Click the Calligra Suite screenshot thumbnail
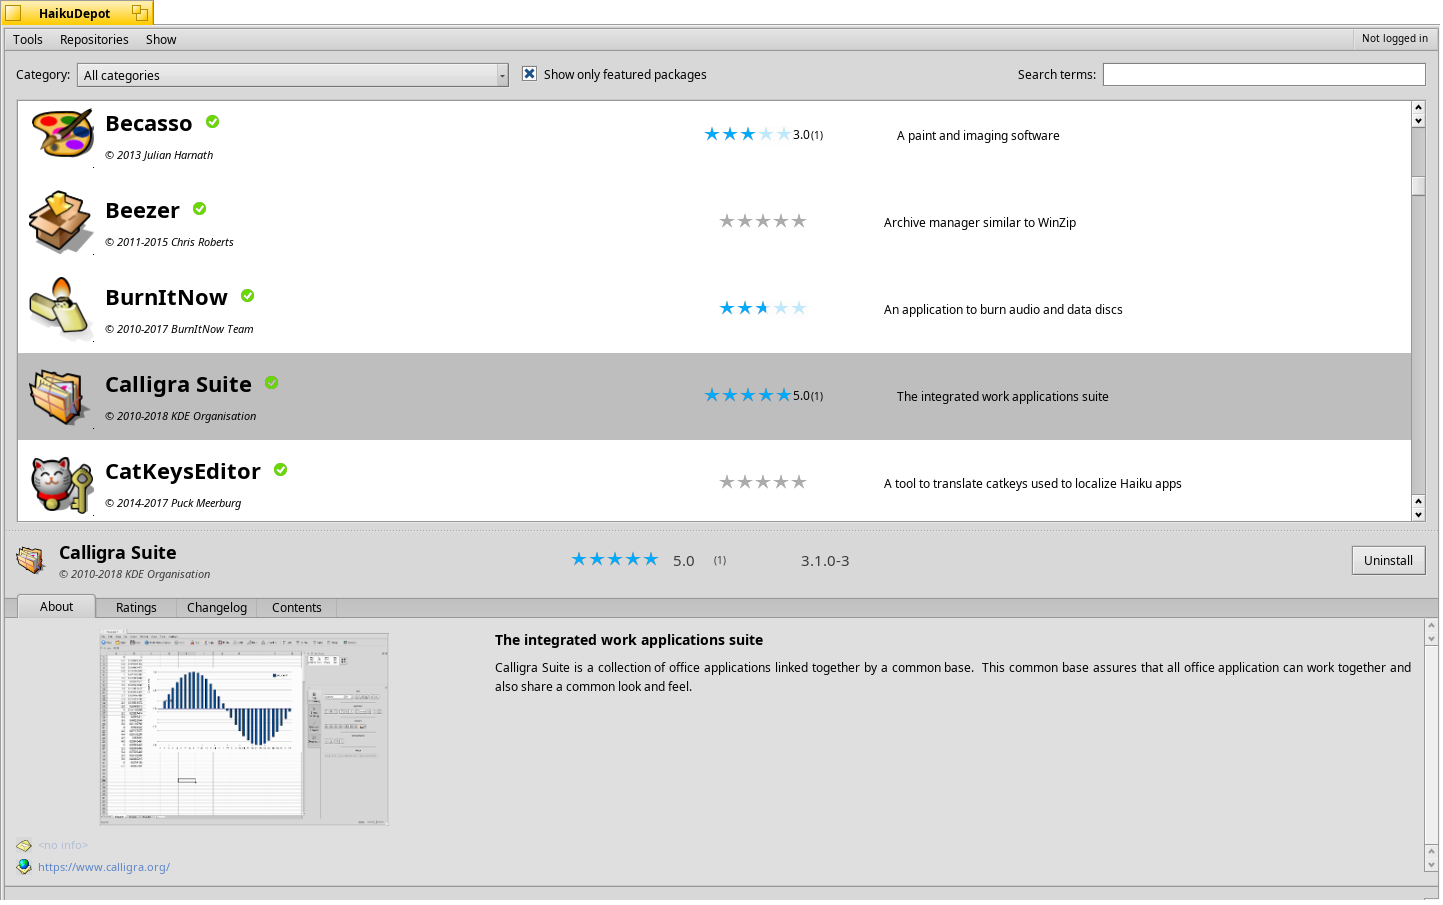 pos(244,729)
